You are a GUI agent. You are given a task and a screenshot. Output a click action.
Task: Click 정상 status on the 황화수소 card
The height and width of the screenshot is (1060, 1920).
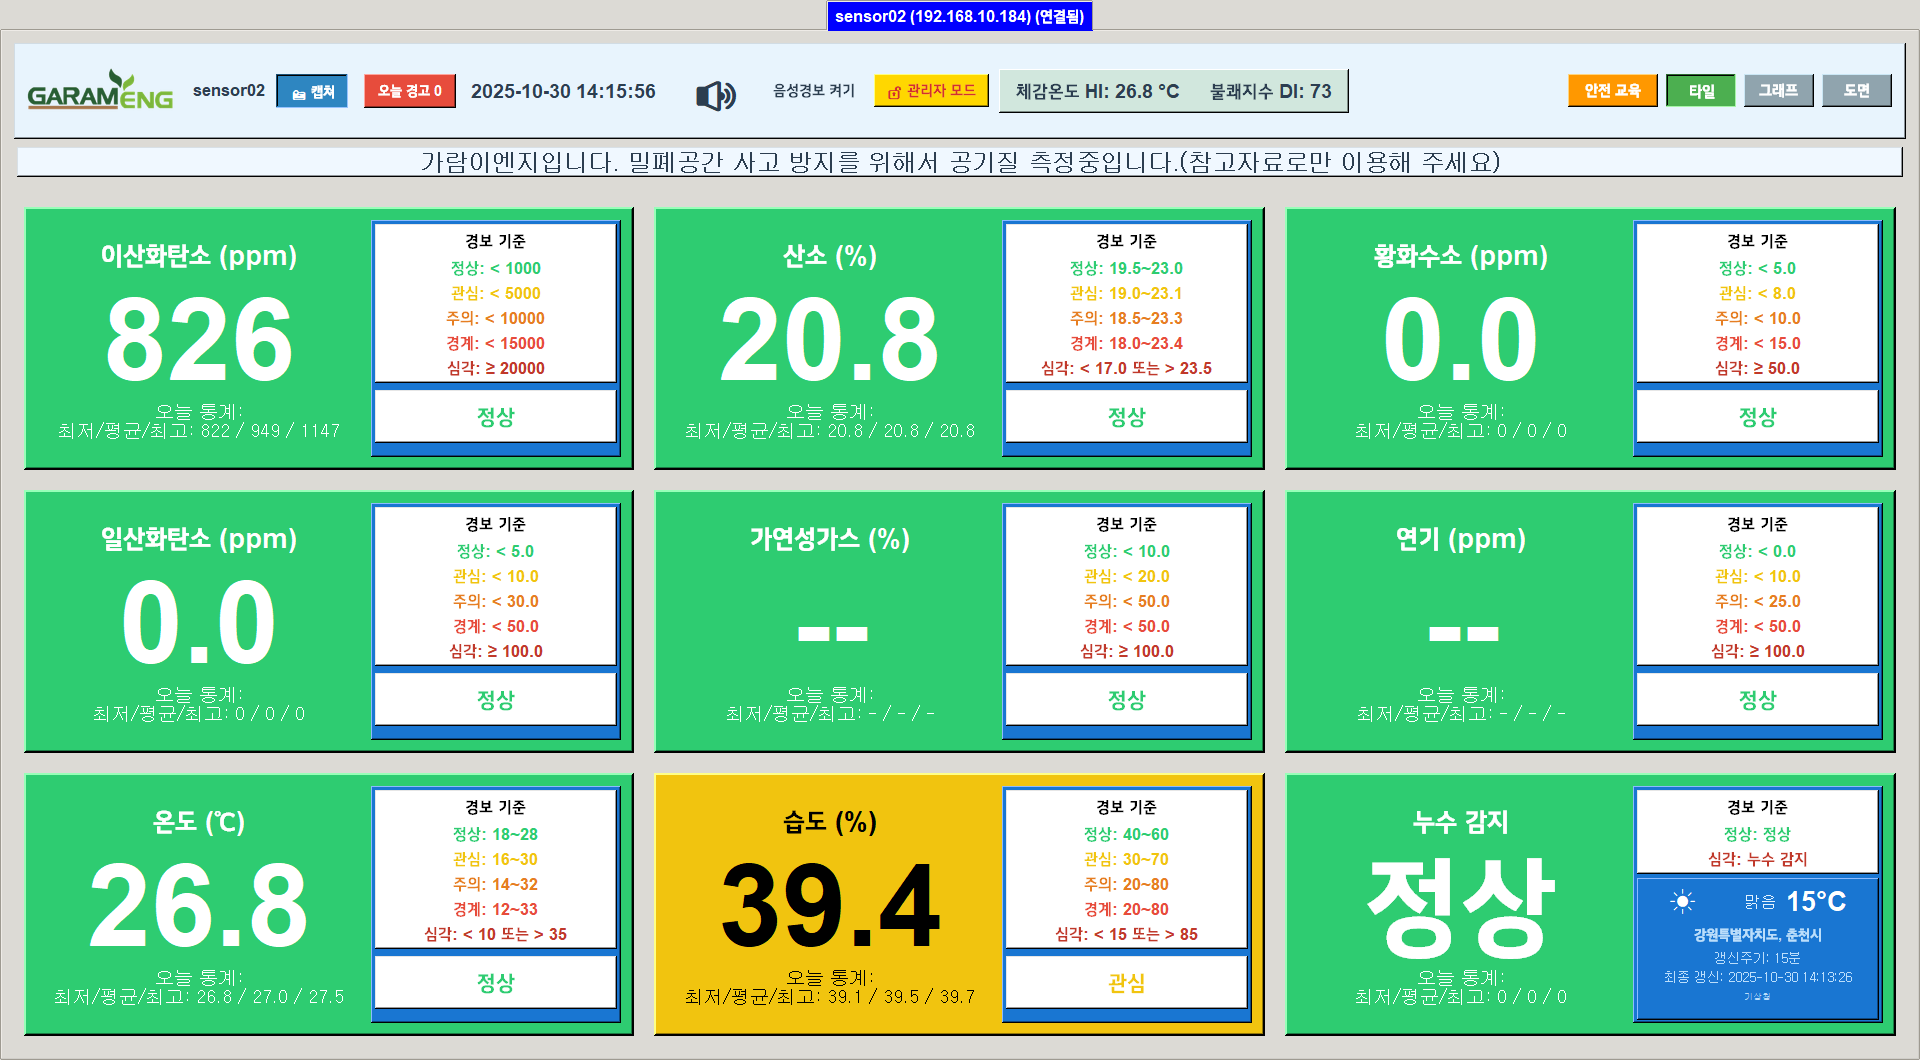point(1756,417)
